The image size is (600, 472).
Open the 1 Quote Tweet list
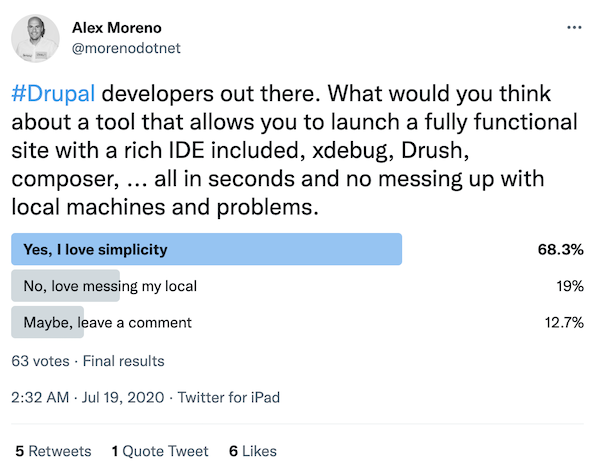click(160, 451)
